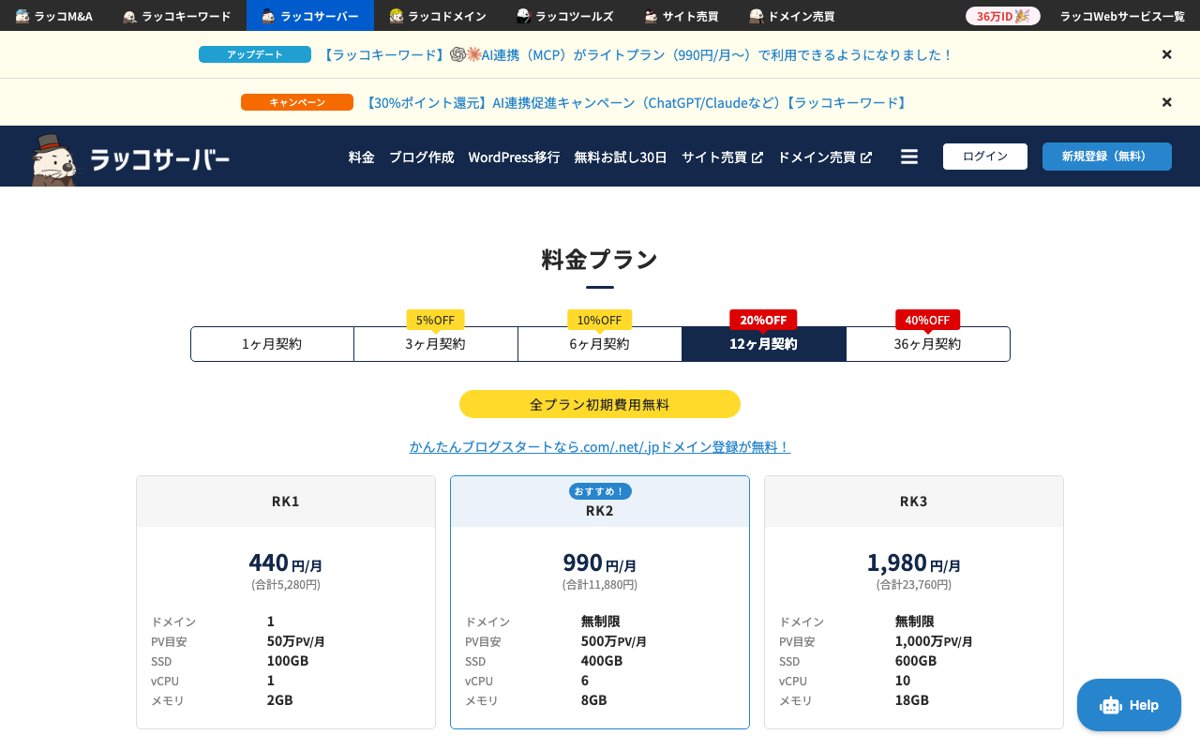Screen dimensions: 1200x750
Task: Open the かんたんブログスタート free domain link
Action: tap(599, 447)
